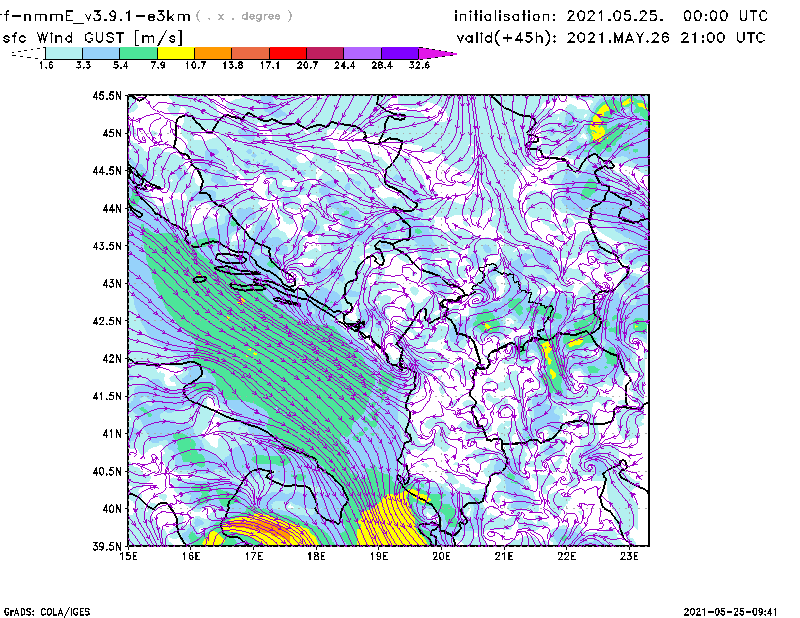
Task: Click the light blue 3.3–5.4 legend swatch
Action: (101, 53)
